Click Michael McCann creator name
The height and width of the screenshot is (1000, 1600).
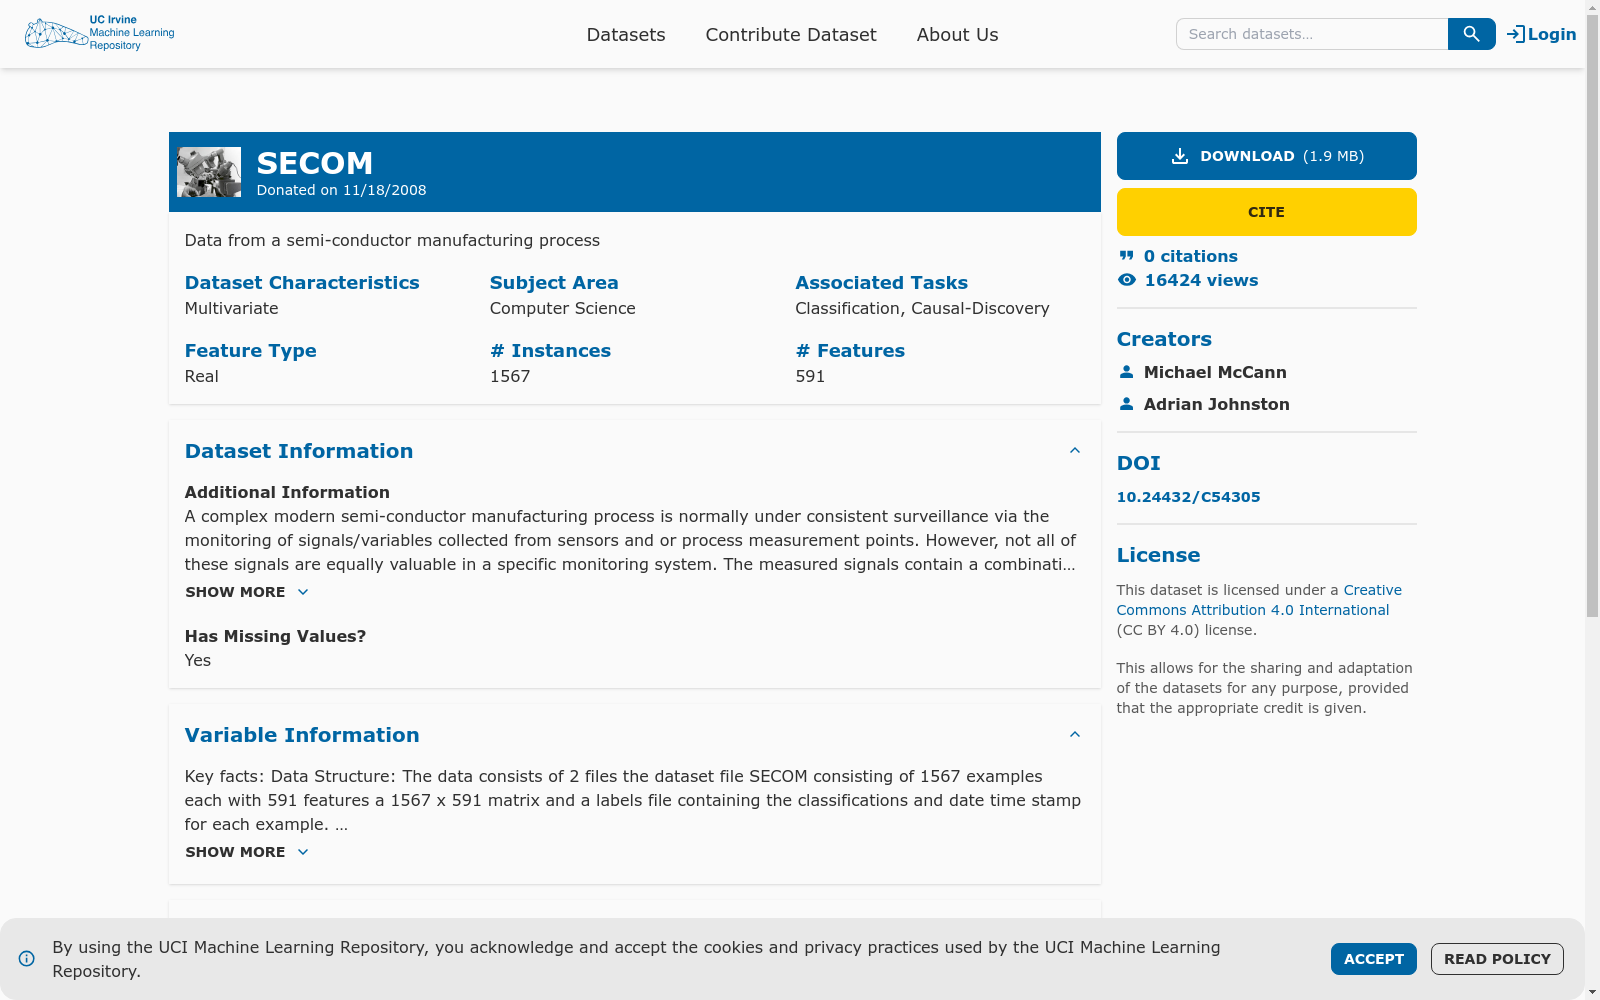point(1215,372)
